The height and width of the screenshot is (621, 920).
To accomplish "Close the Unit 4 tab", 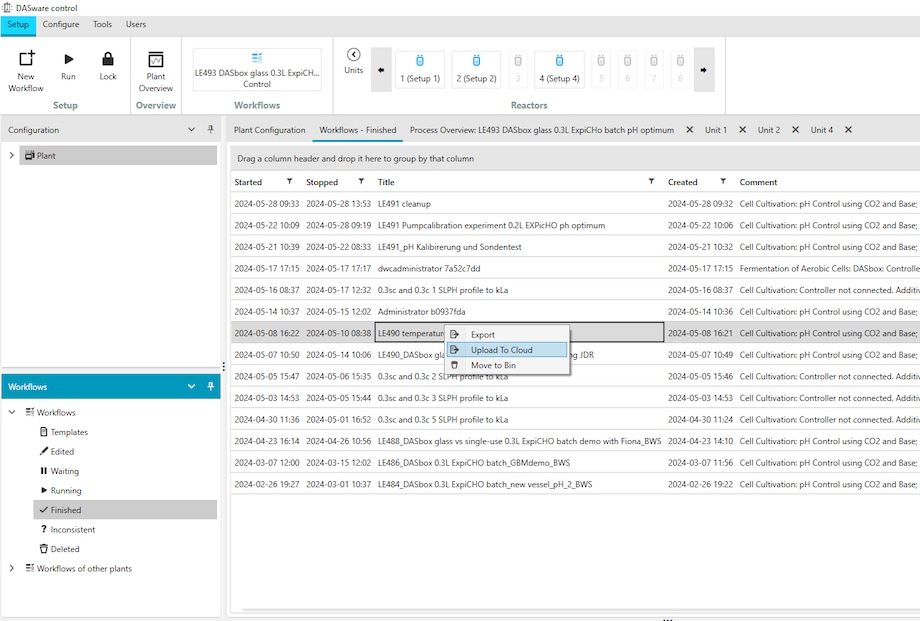I will (848, 130).
